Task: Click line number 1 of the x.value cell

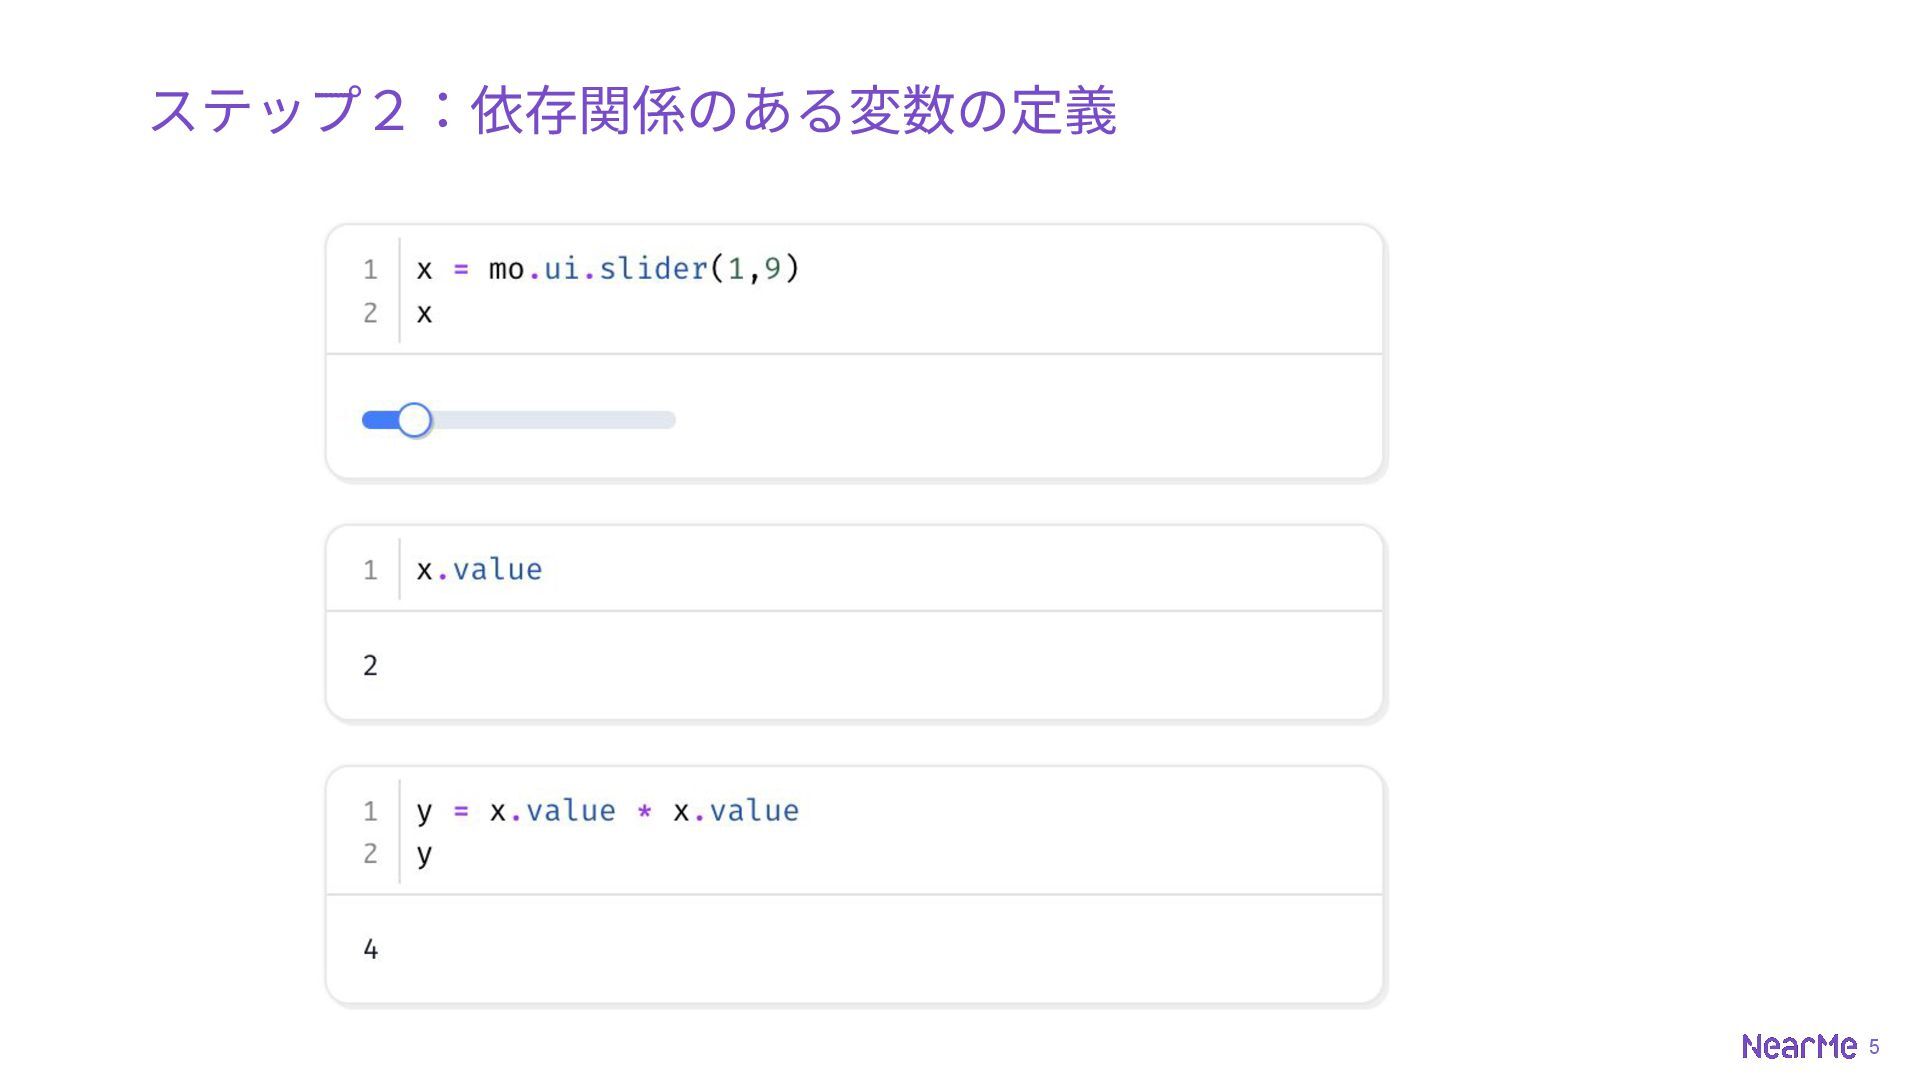Action: (x=370, y=570)
